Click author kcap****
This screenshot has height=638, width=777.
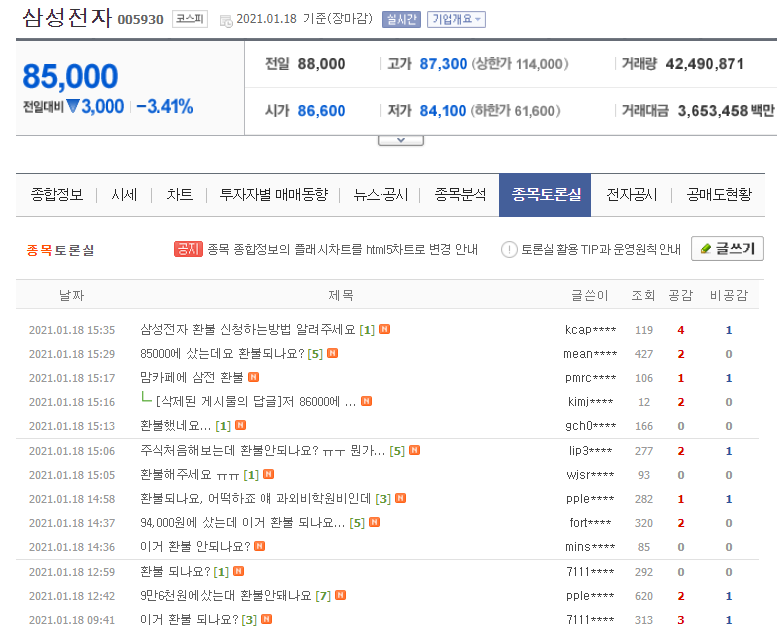click(x=590, y=330)
